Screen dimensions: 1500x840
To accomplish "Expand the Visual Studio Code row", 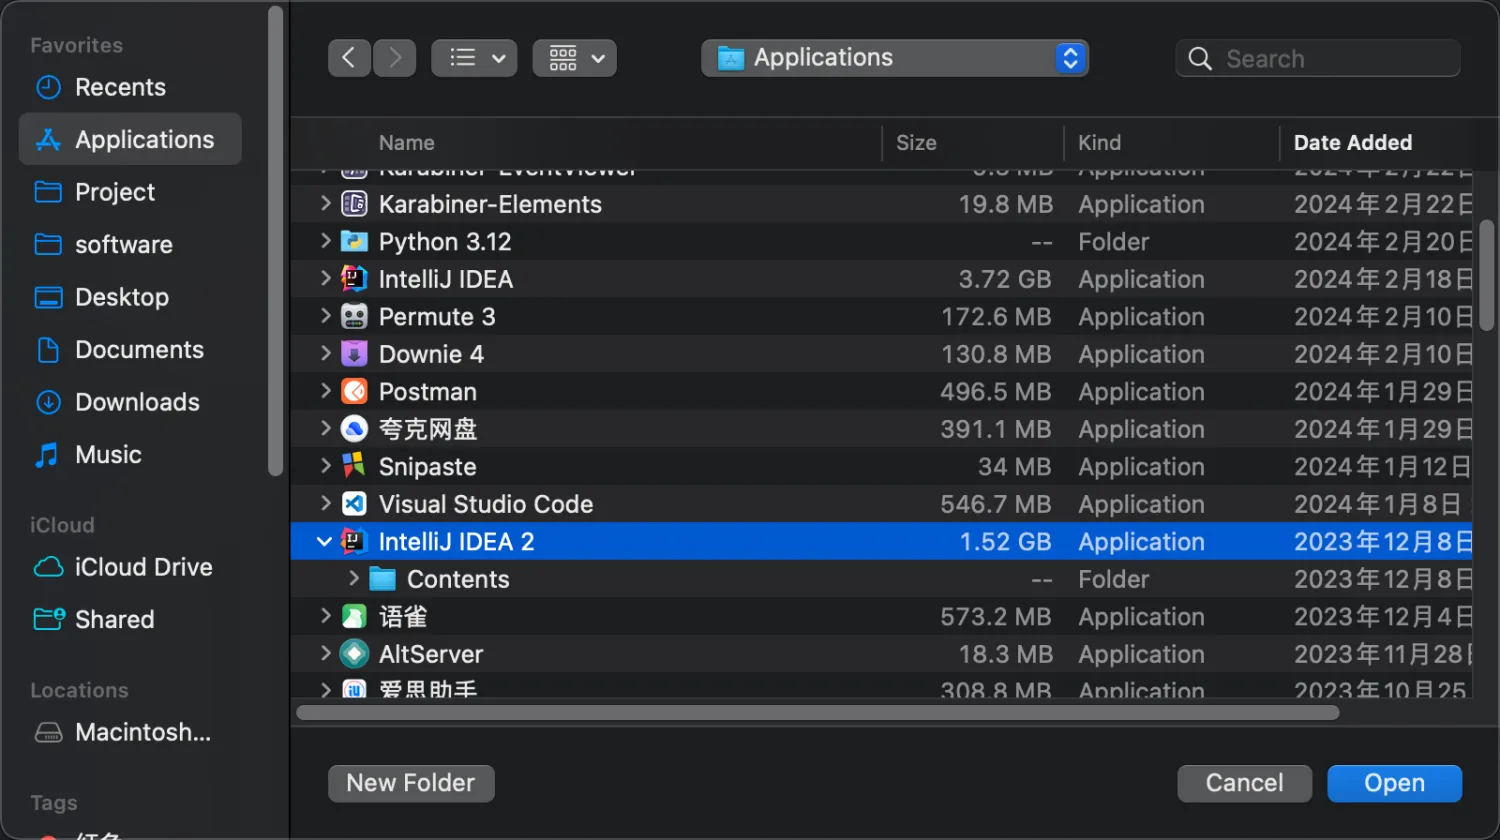I will pyautogui.click(x=325, y=504).
